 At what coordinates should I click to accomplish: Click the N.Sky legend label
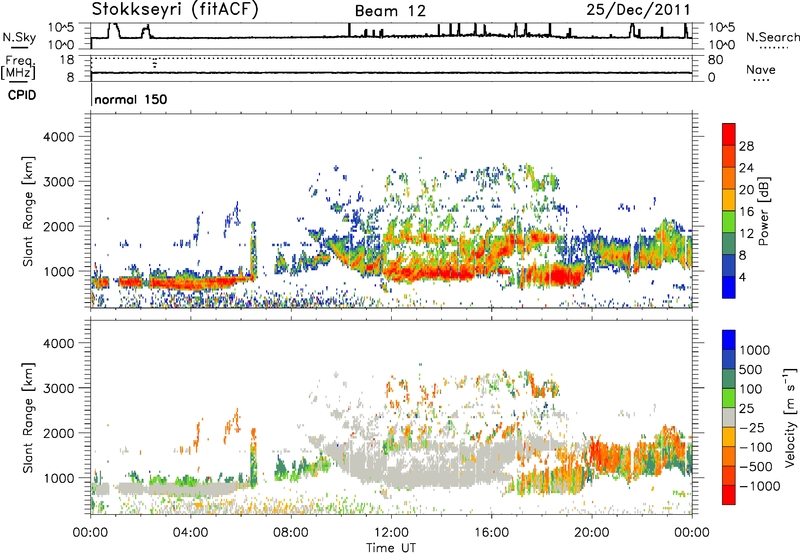19,37
